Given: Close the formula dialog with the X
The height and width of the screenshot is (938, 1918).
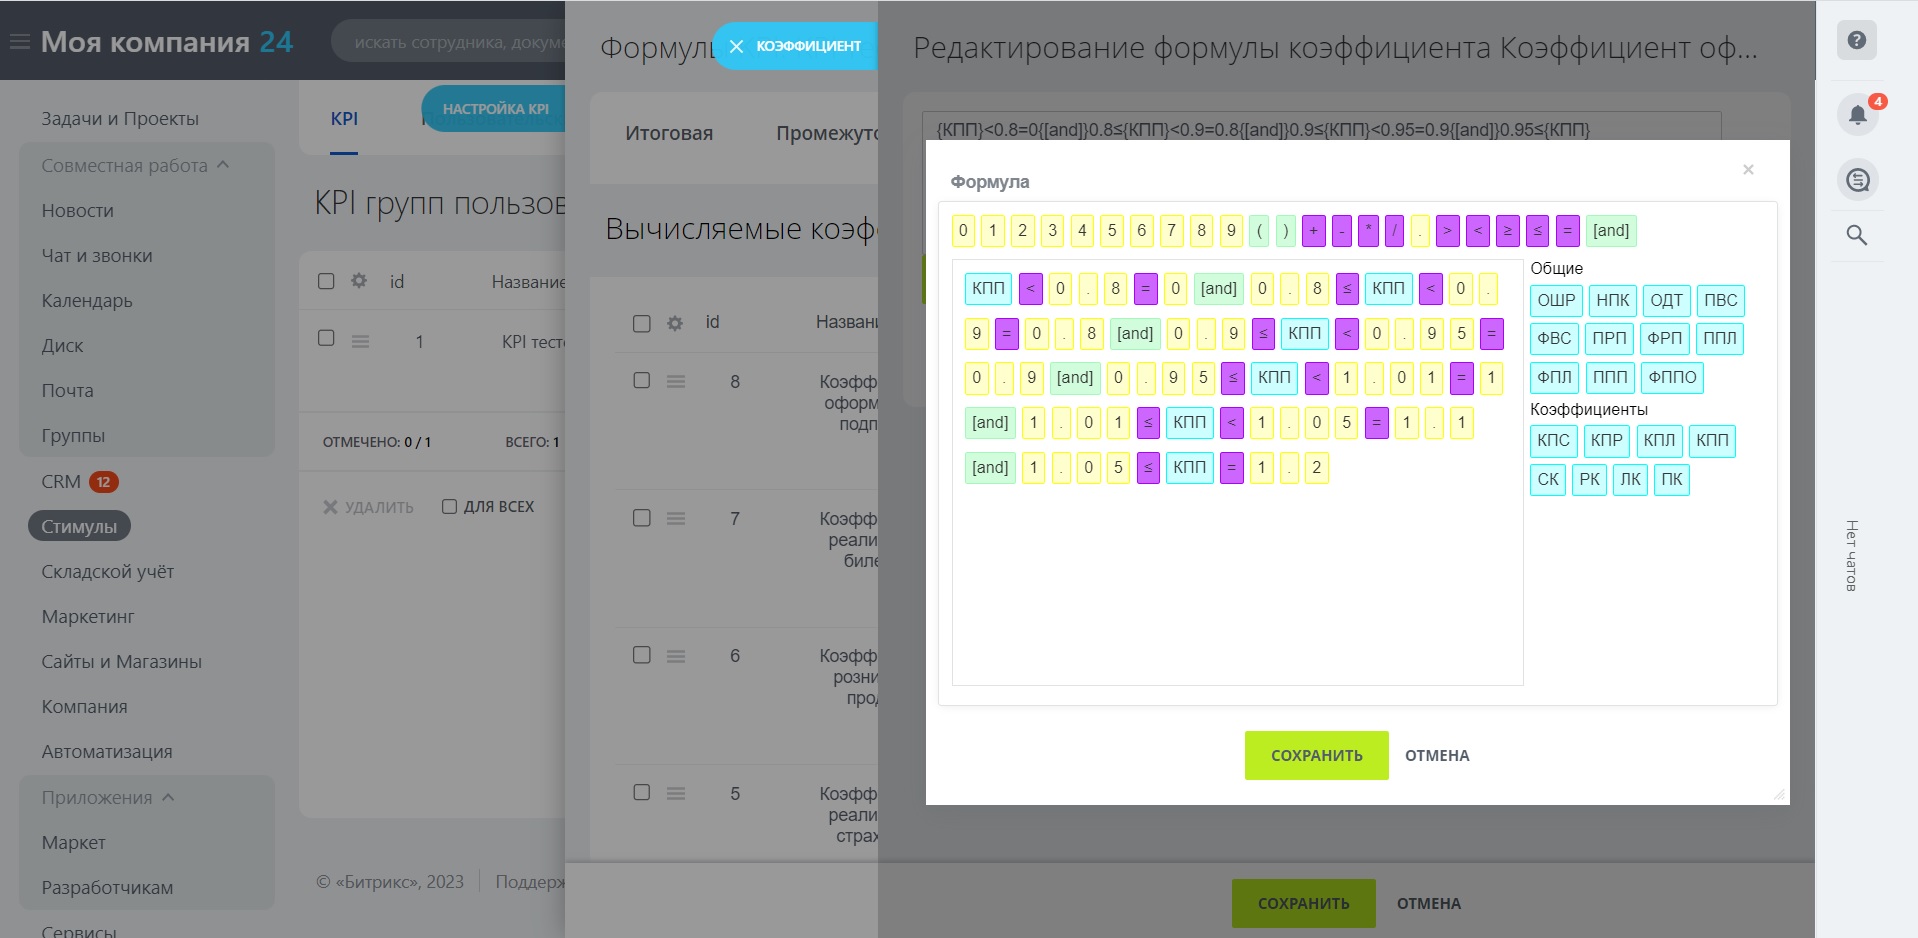Looking at the screenshot, I should (1748, 170).
